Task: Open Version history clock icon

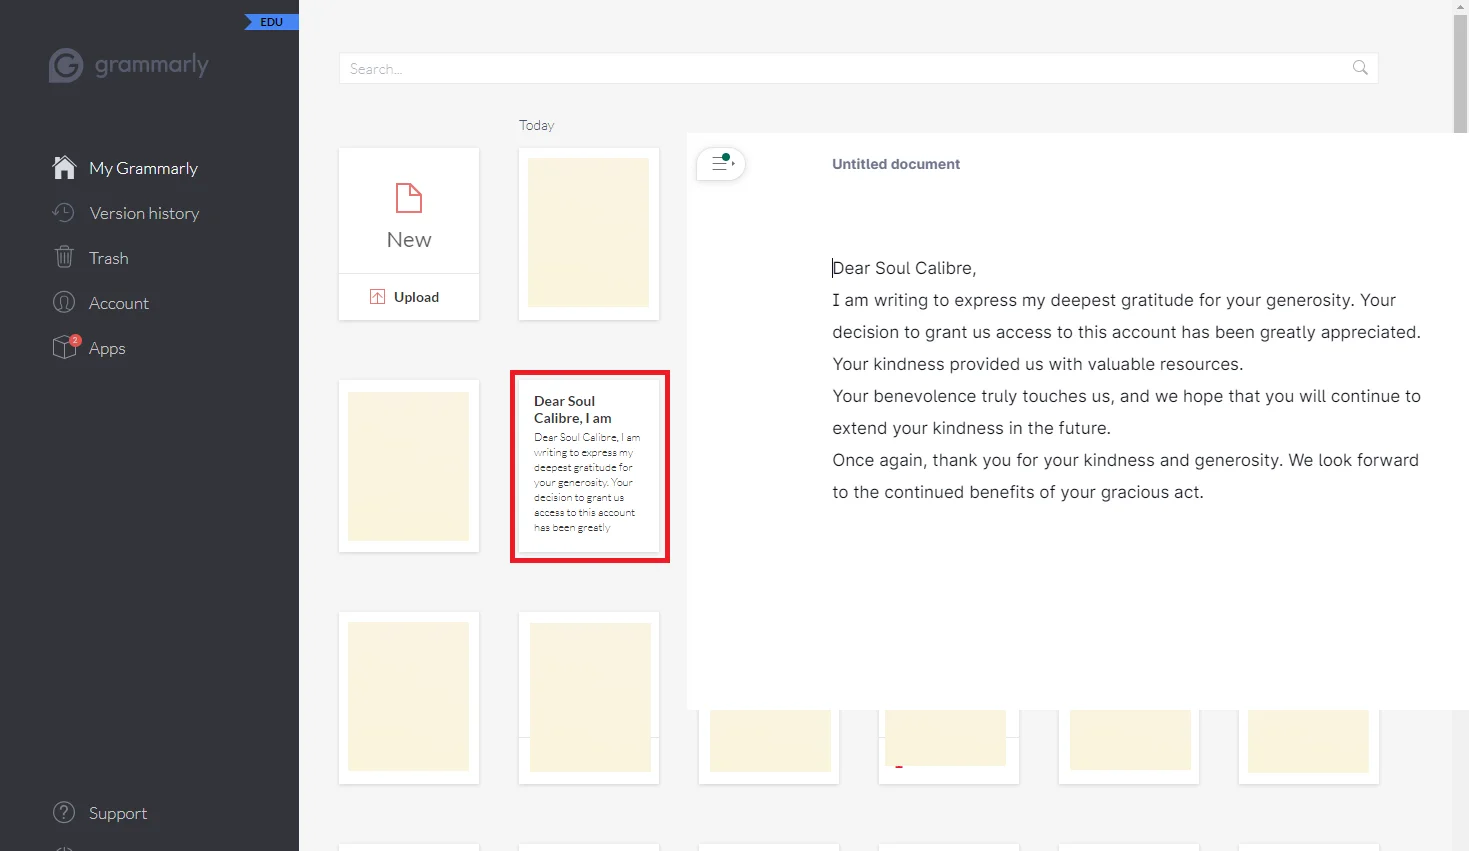Action: pyautogui.click(x=64, y=213)
